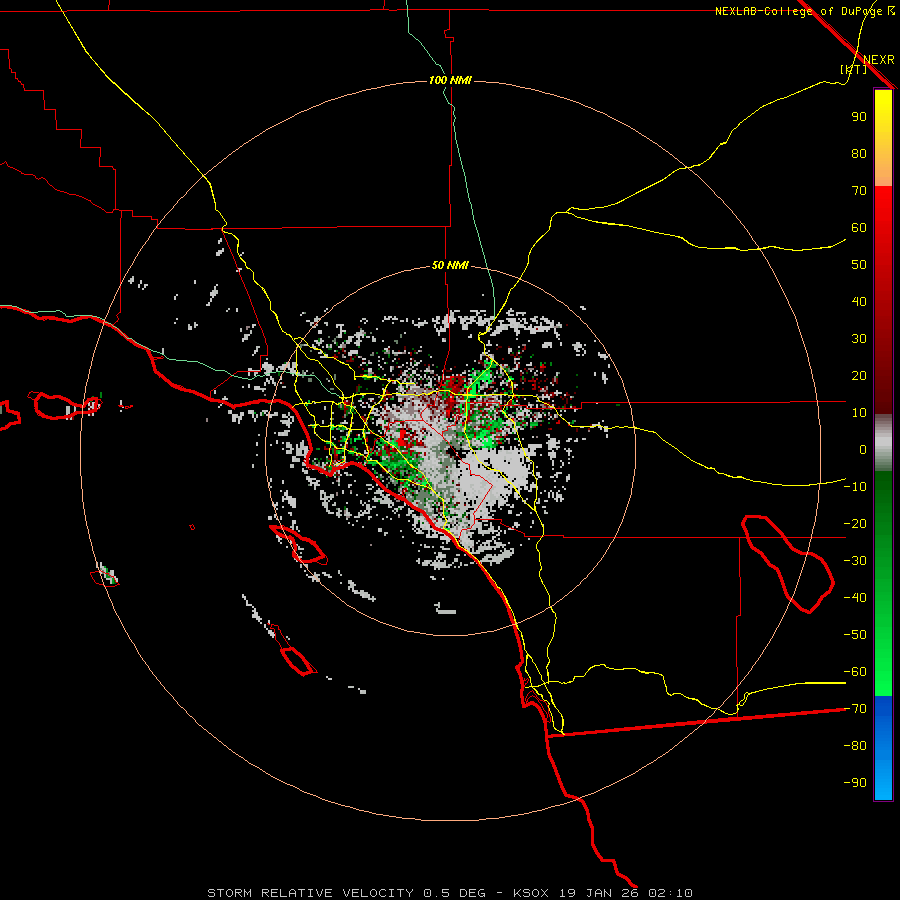900x900 pixels.
Task: Click the "-50" value on velocity scale
Action: pyautogui.click(x=855, y=635)
